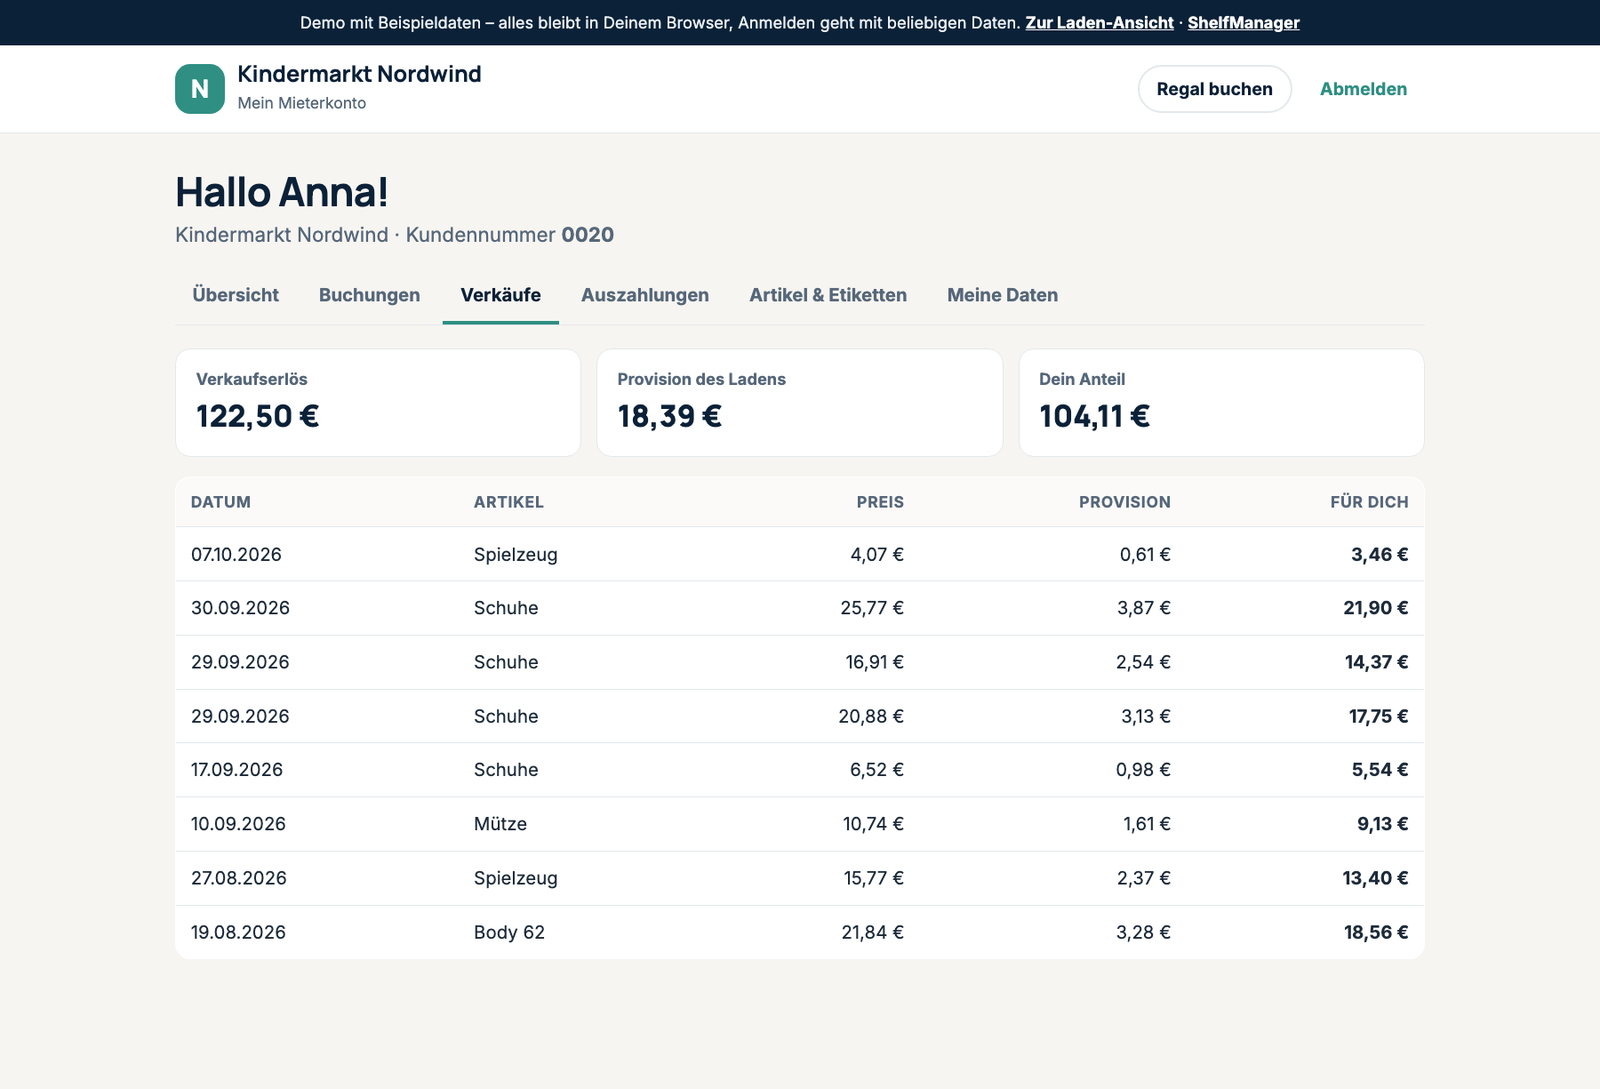The width and height of the screenshot is (1600, 1089).
Task: Click the green N logo icon
Action: point(200,89)
